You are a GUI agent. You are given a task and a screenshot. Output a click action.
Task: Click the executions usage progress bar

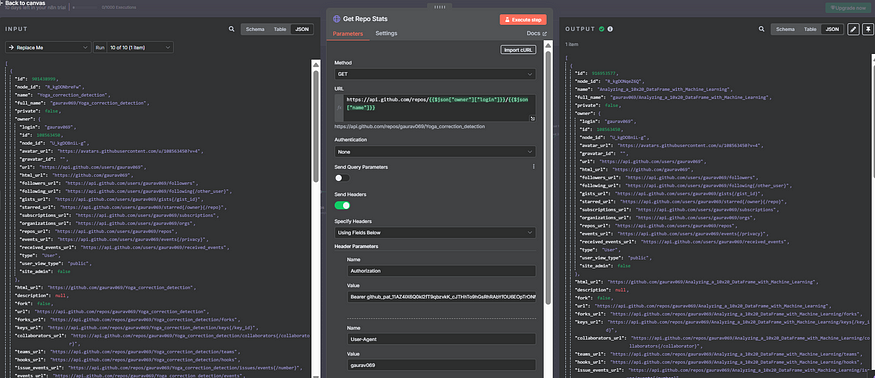[85, 8]
